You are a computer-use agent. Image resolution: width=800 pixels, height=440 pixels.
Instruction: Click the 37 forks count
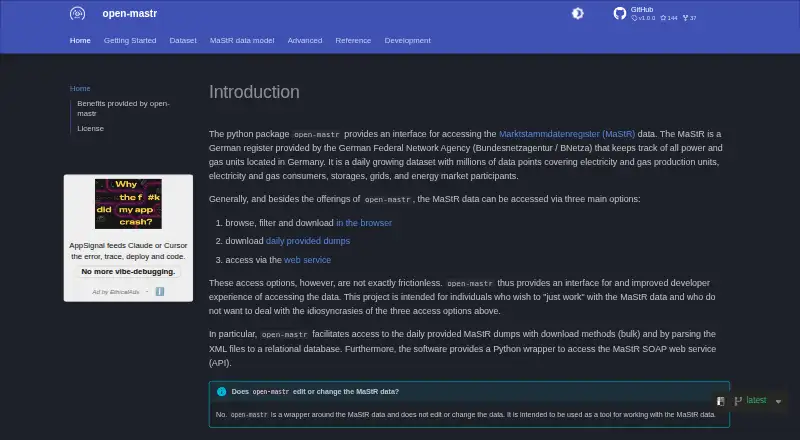point(689,18)
